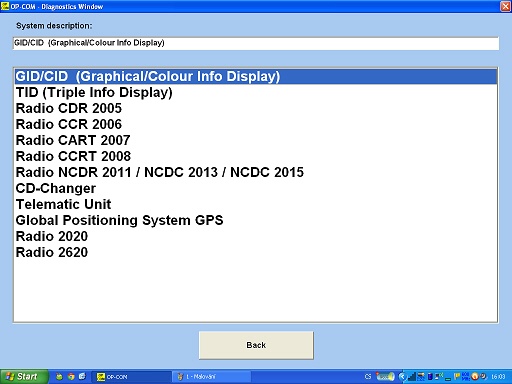
Task: Choose CD-Changer from system list
Action: pyautogui.click(x=256, y=188)
